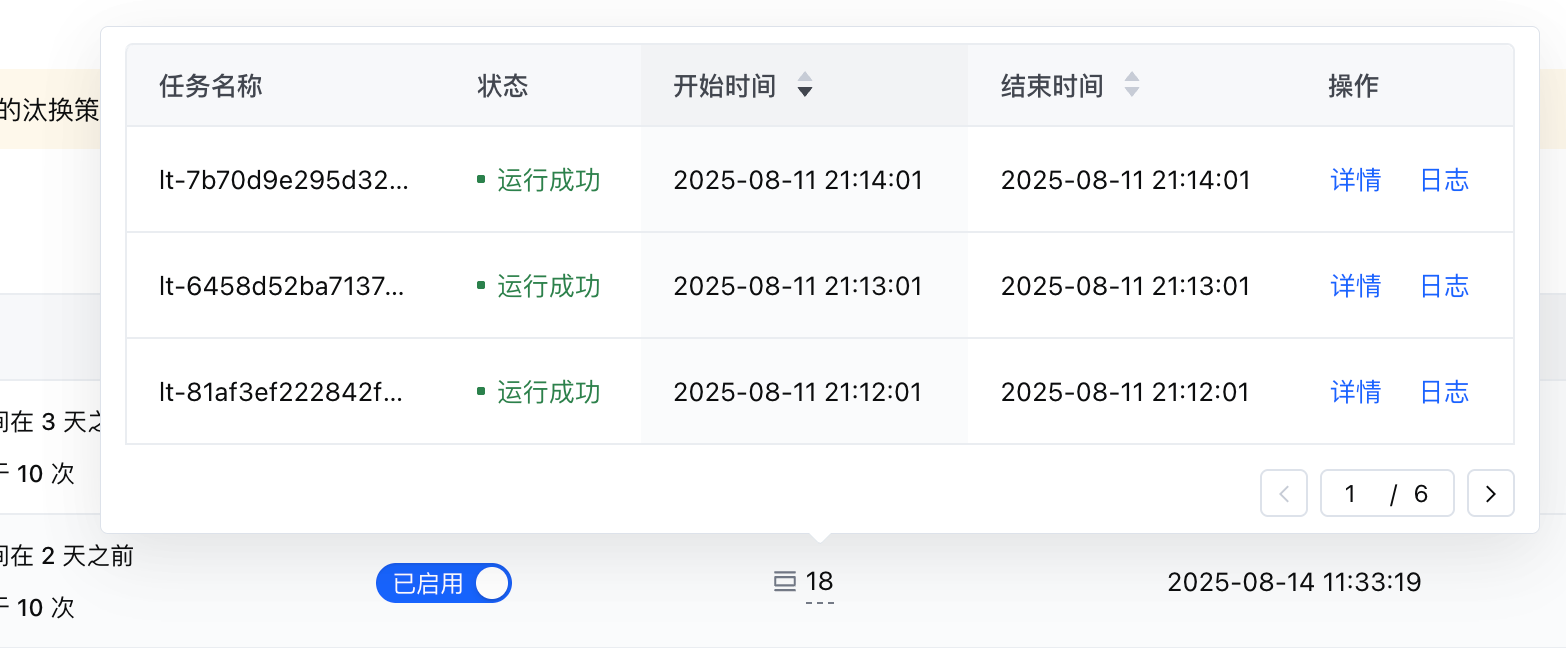Sort by 开始时间 sort arrows icon
The width and height of the screenshot is (1566, 648).
click(804, 86)
